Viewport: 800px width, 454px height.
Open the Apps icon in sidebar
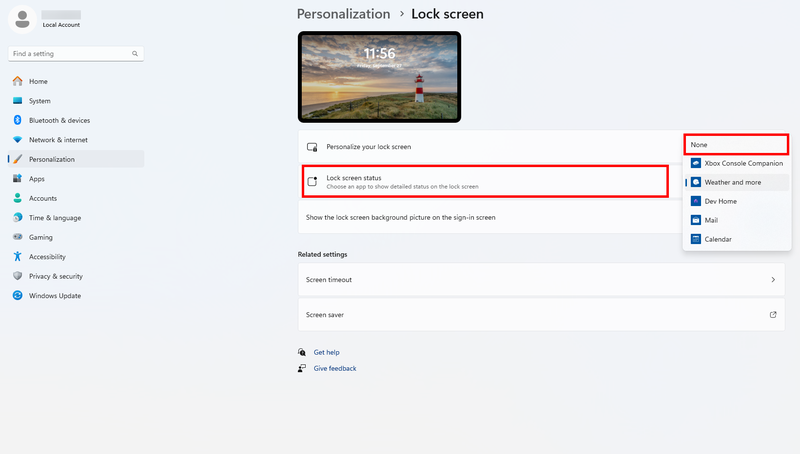tap(17, 178)
